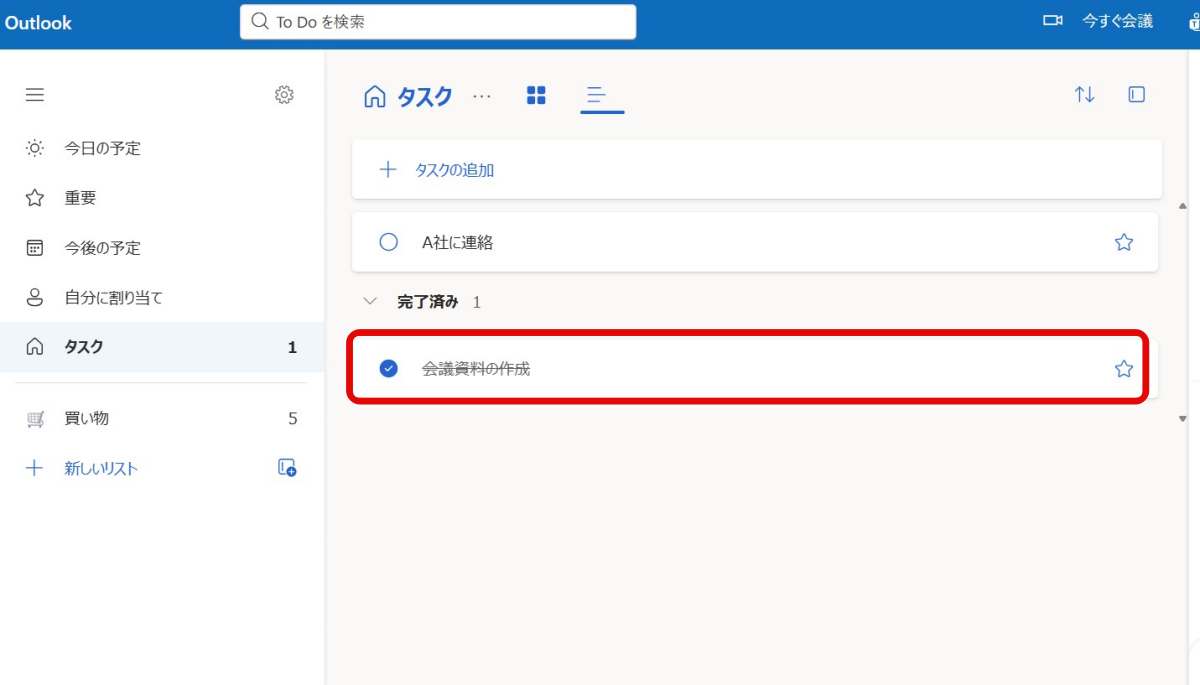Image resolution: width=1200 pixels, height=685 pixels.
Task: Open the sort options icon
Action: 1084,95
